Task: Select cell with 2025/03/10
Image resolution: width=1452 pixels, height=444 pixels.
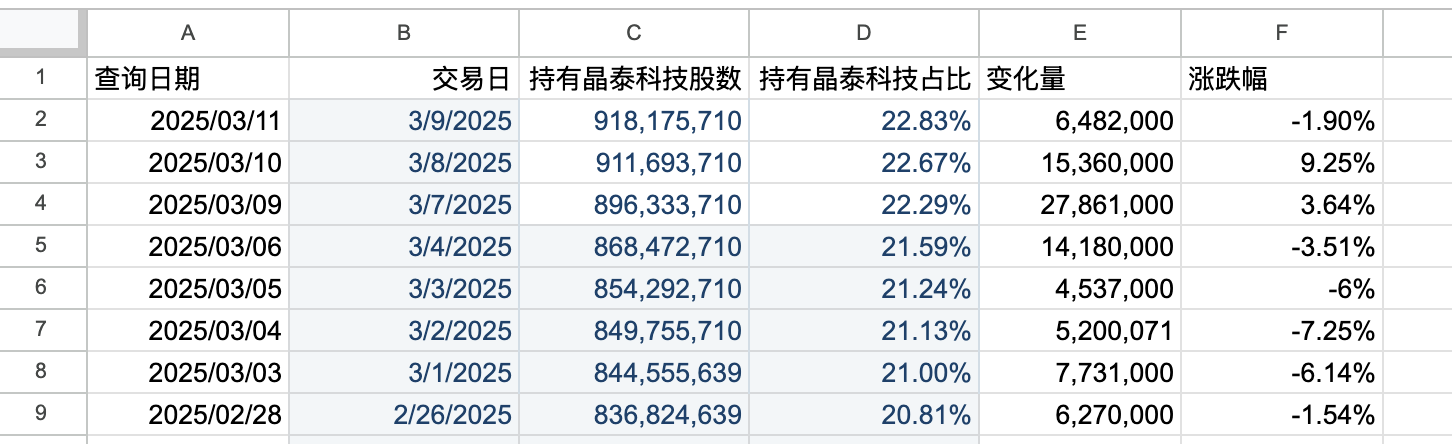Action: coord(189,162)
